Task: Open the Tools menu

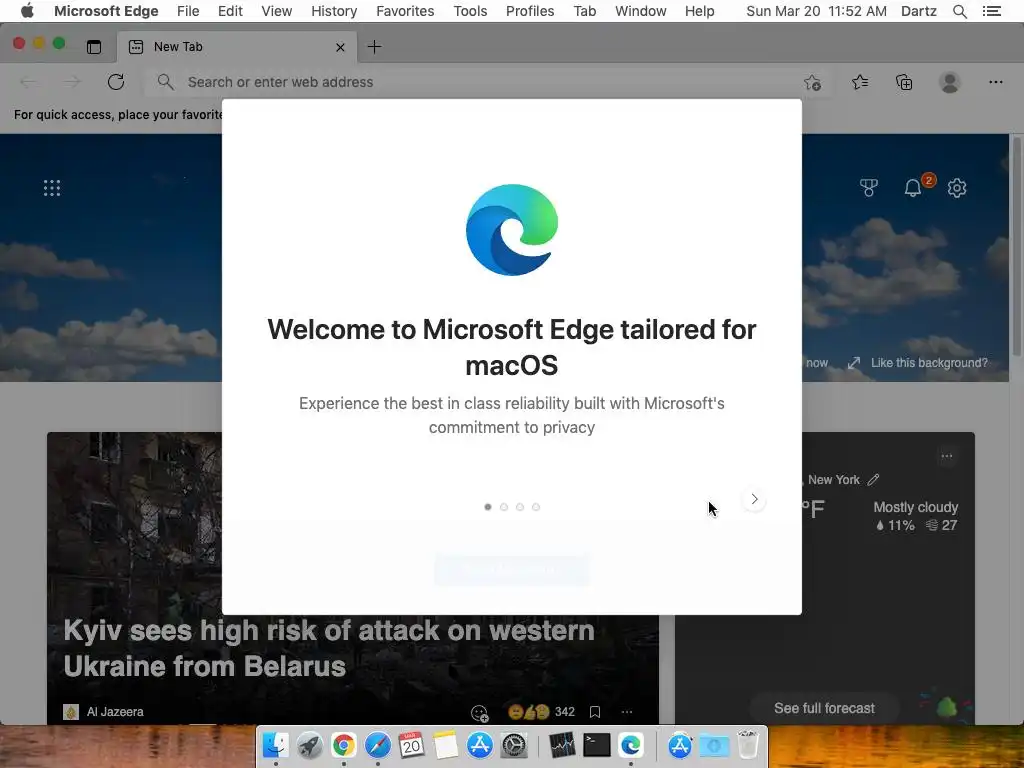Action: (x=470, y=11)
